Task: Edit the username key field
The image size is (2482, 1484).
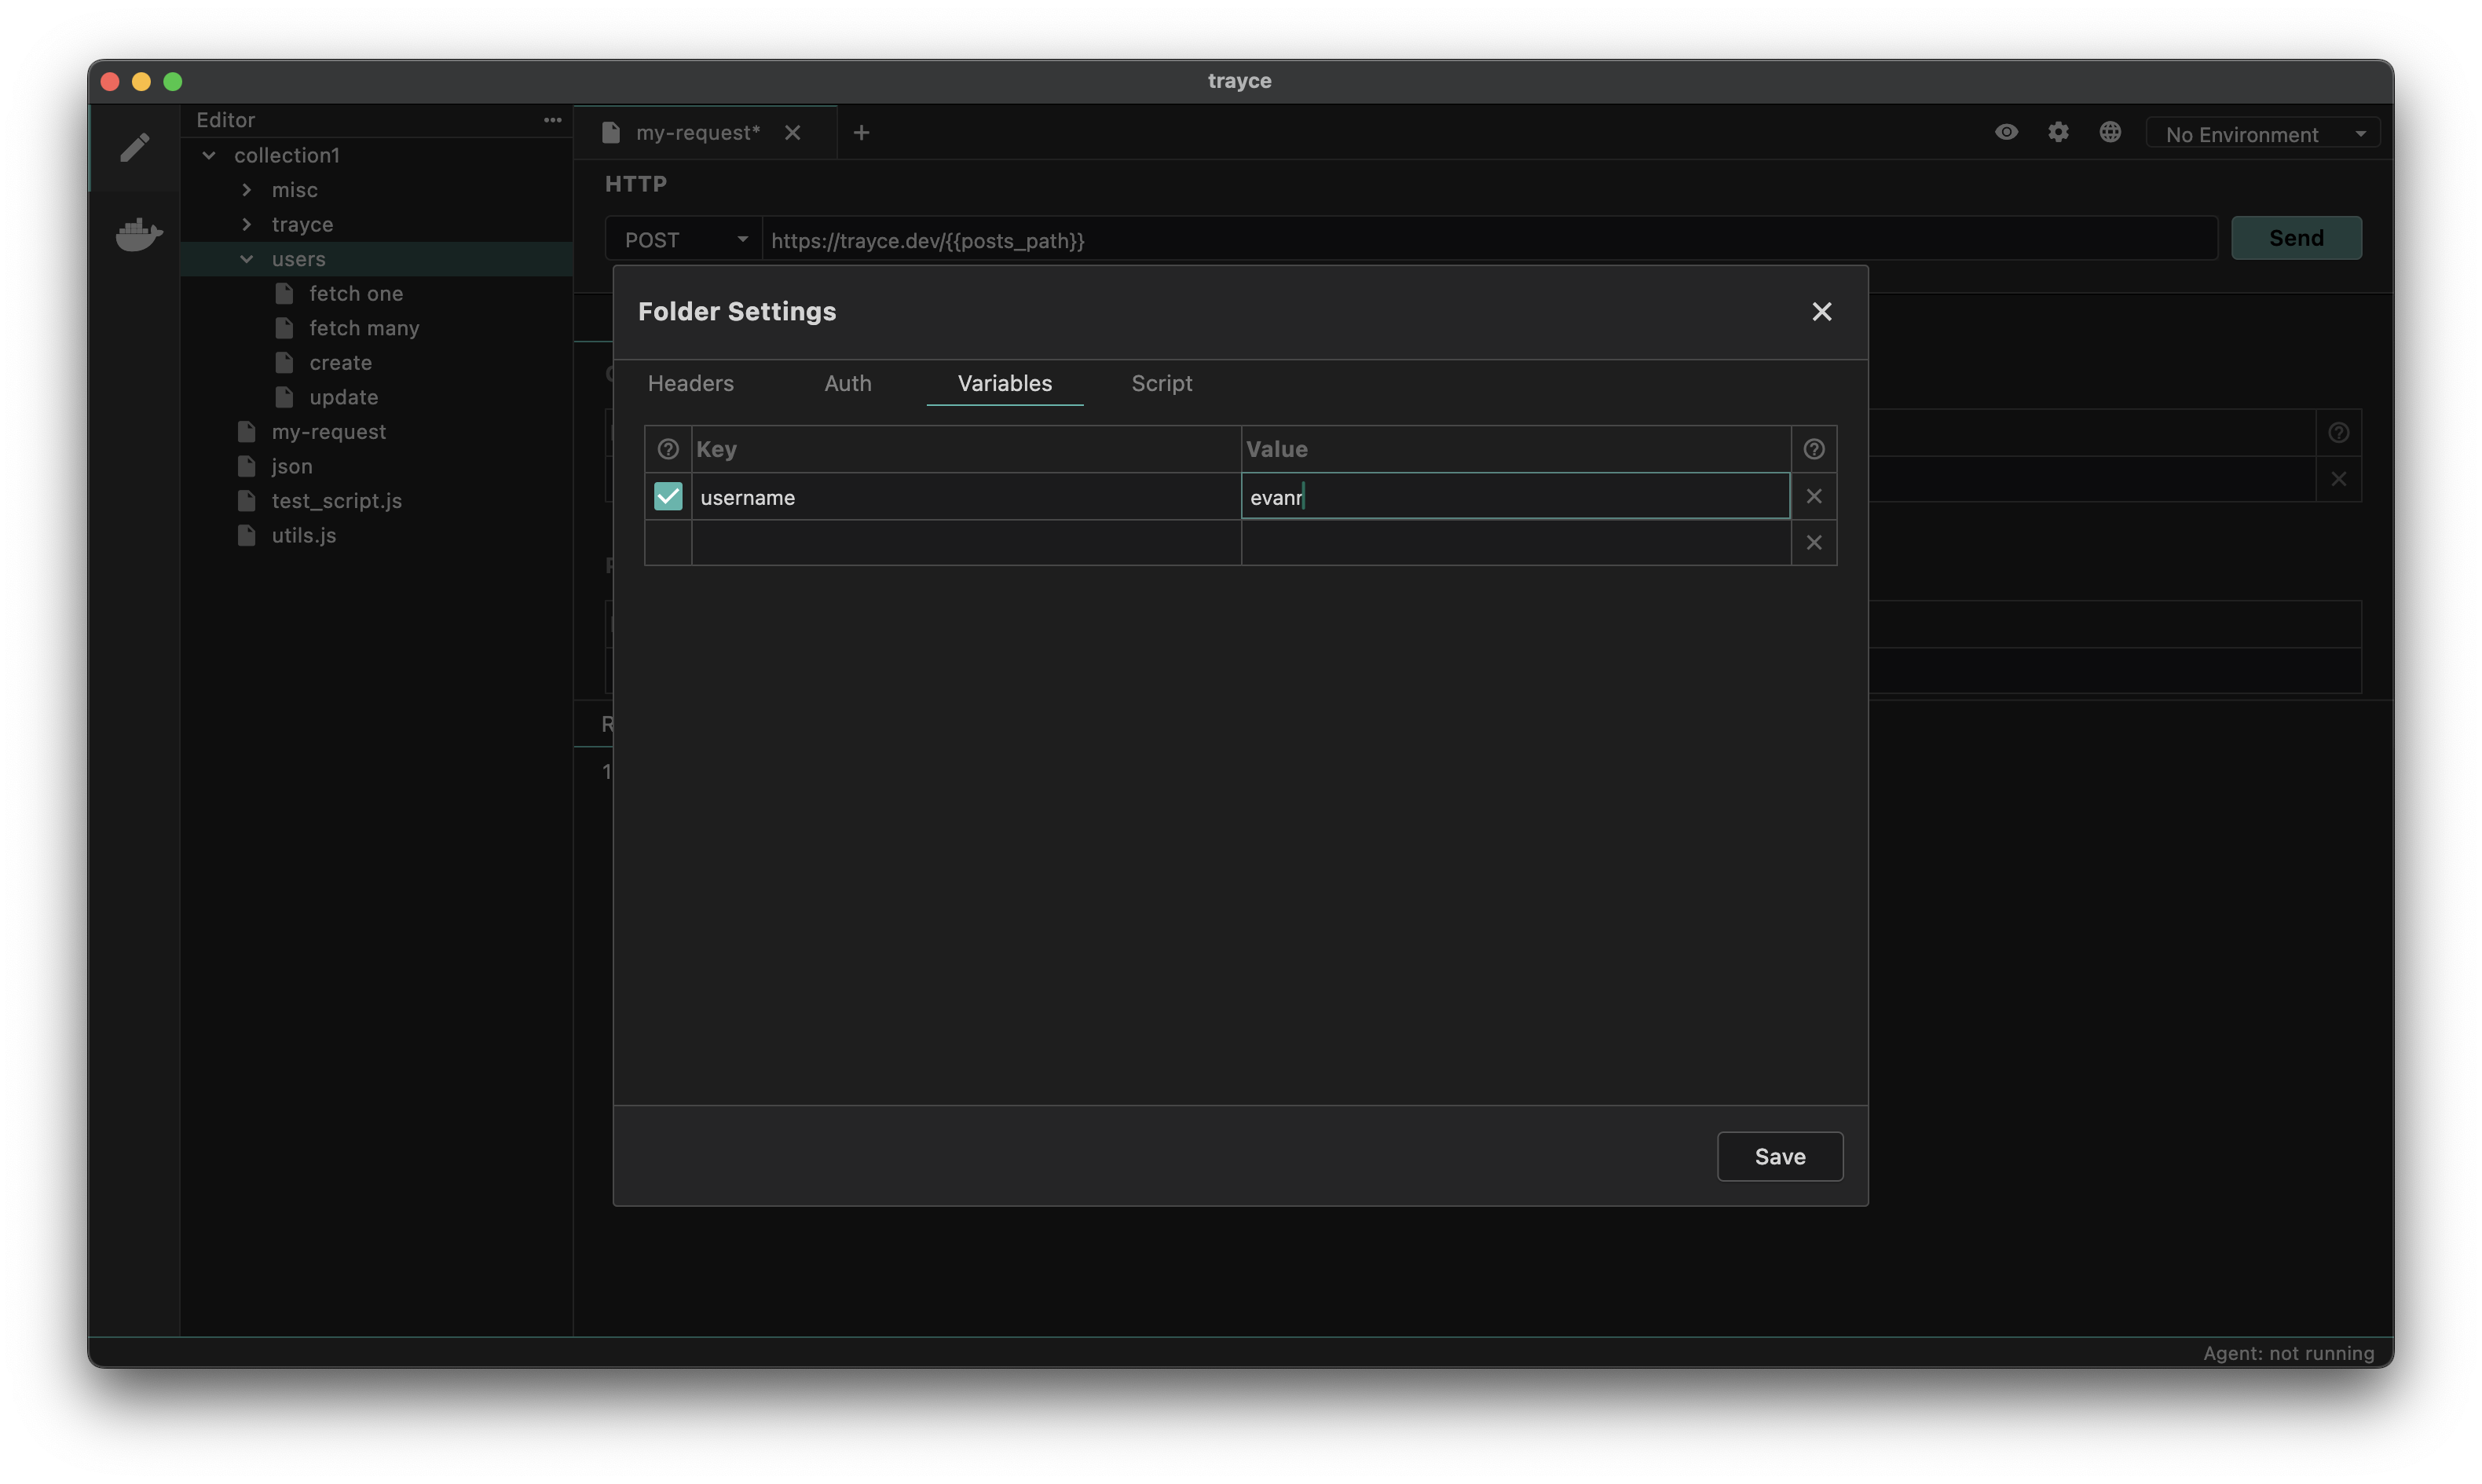Action: tap(966, 497)
